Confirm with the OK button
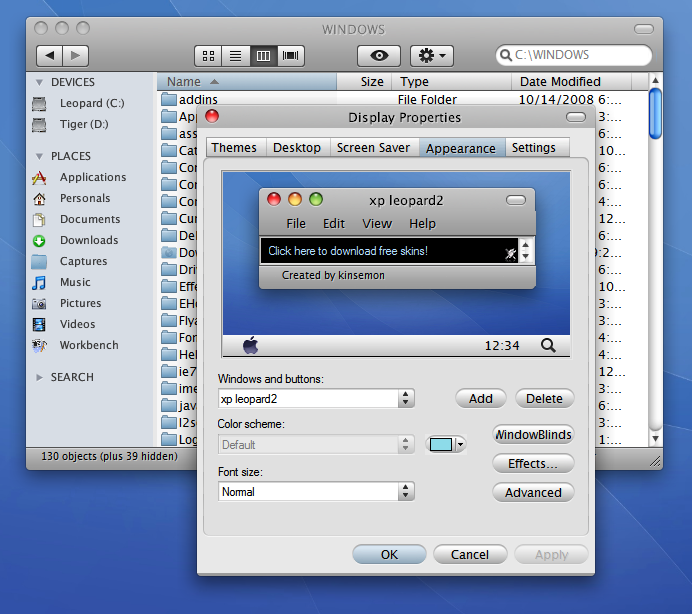 coord(389,554)
